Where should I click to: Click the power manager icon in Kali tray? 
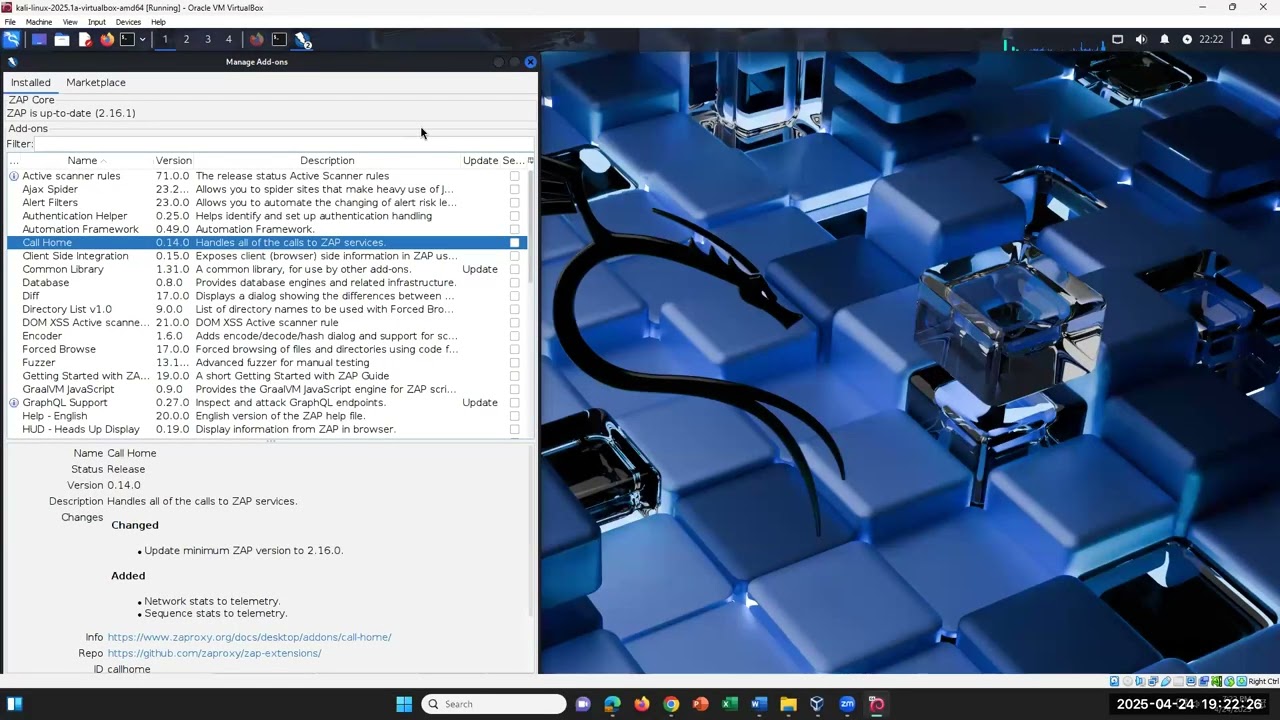coord(1187,39)
